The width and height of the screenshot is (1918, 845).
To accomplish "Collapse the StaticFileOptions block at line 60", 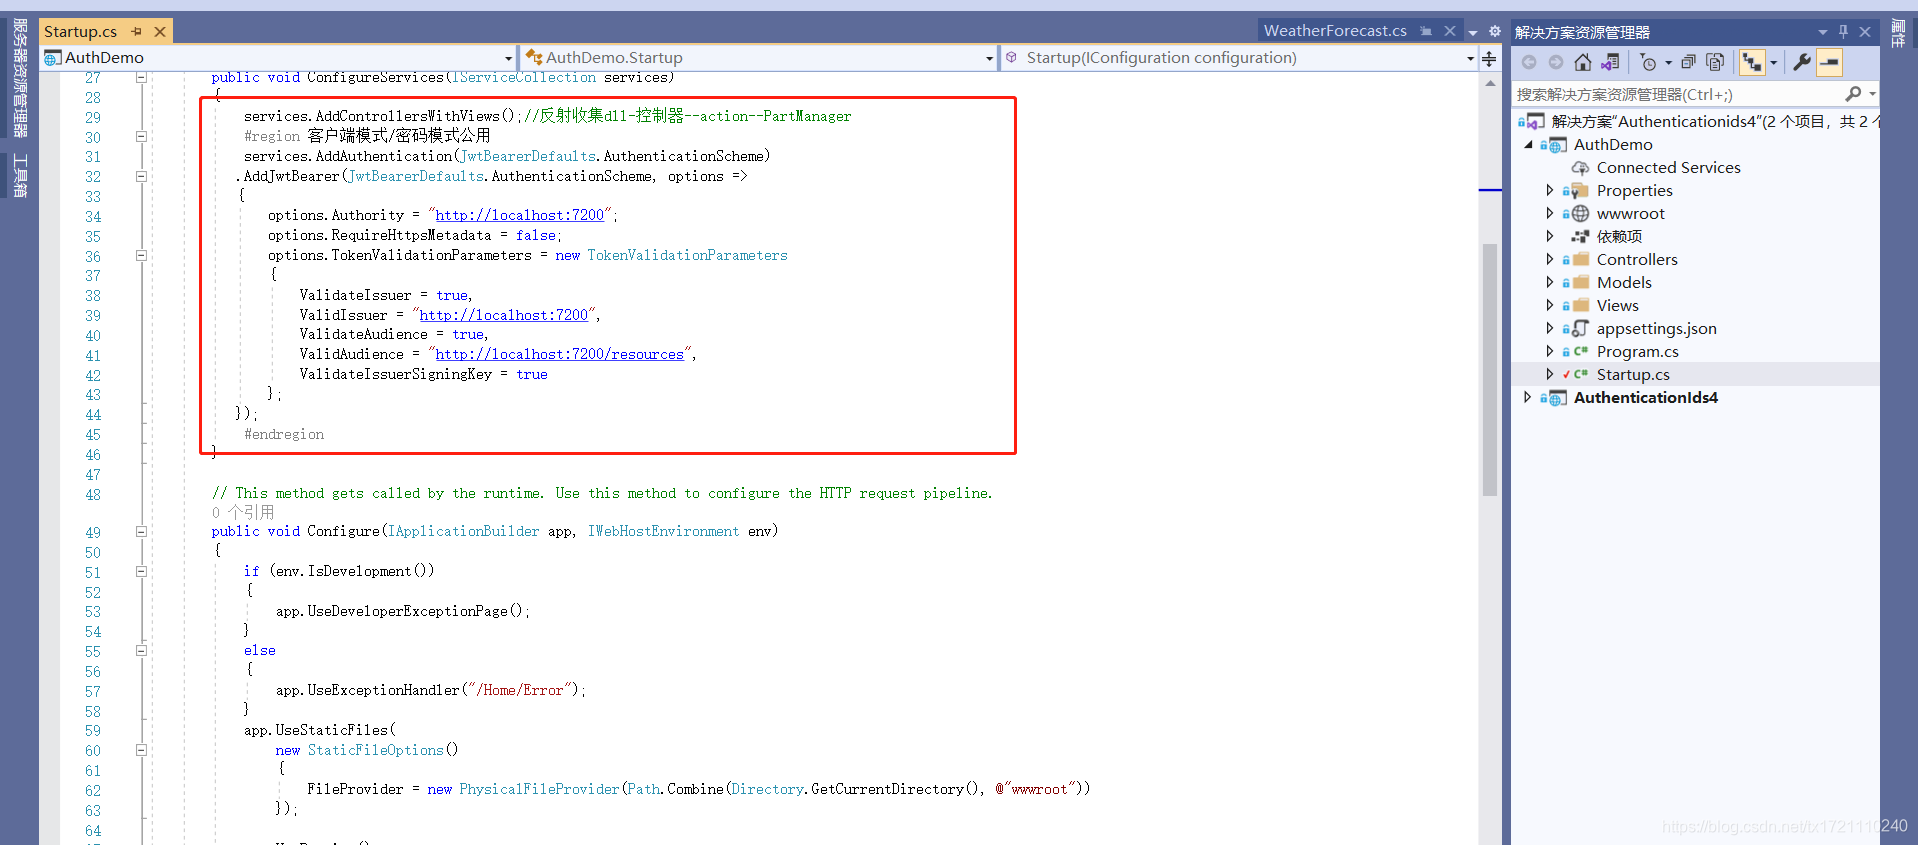I will click(x=141, y=750).
